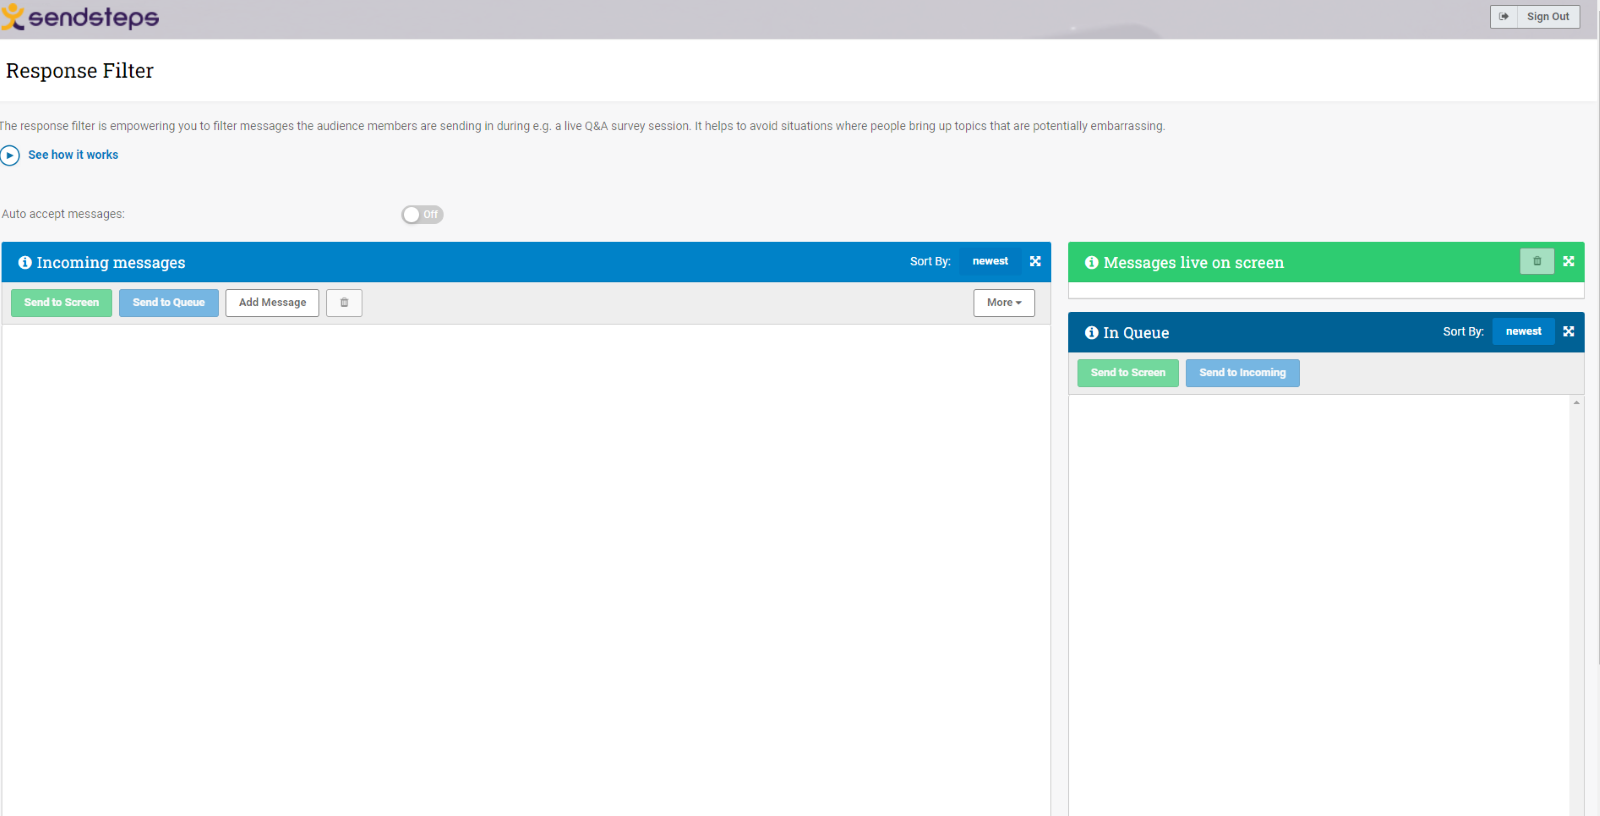Click the Sign Out button
Viewport: 1600px width, 816px height.
tap(1535, 17)
